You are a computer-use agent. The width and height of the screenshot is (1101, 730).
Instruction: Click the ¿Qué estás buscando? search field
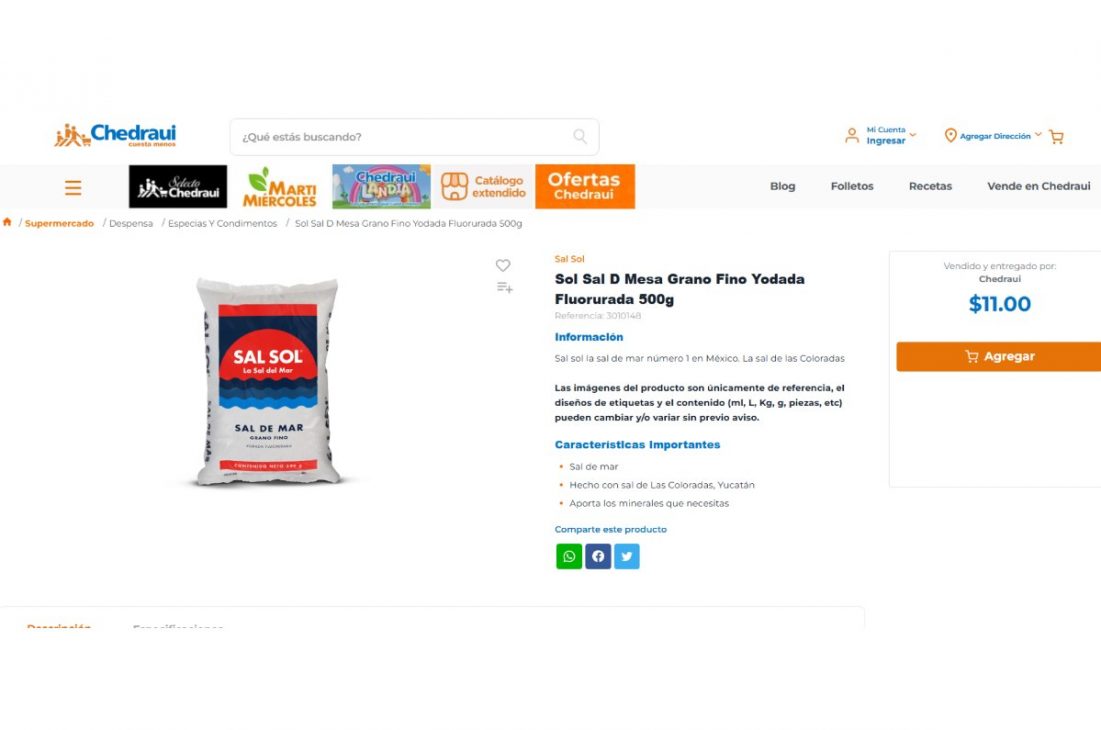[x=414, y=137]
